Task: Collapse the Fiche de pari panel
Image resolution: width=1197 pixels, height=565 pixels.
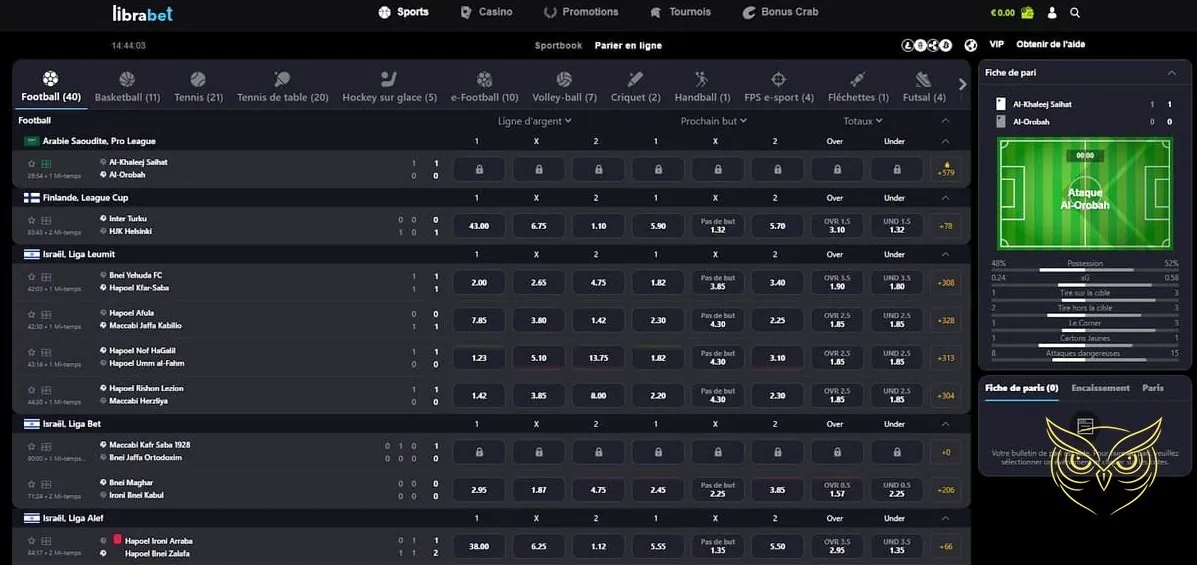Action: tap(1172, 73)
